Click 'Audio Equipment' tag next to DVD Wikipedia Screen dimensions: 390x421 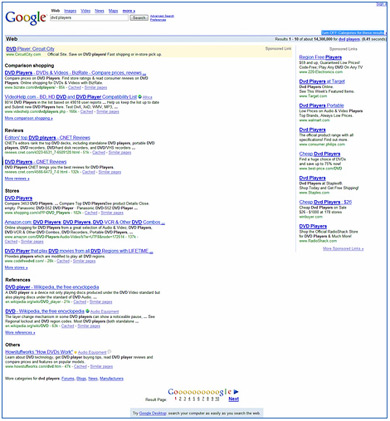tap(104, 312)
